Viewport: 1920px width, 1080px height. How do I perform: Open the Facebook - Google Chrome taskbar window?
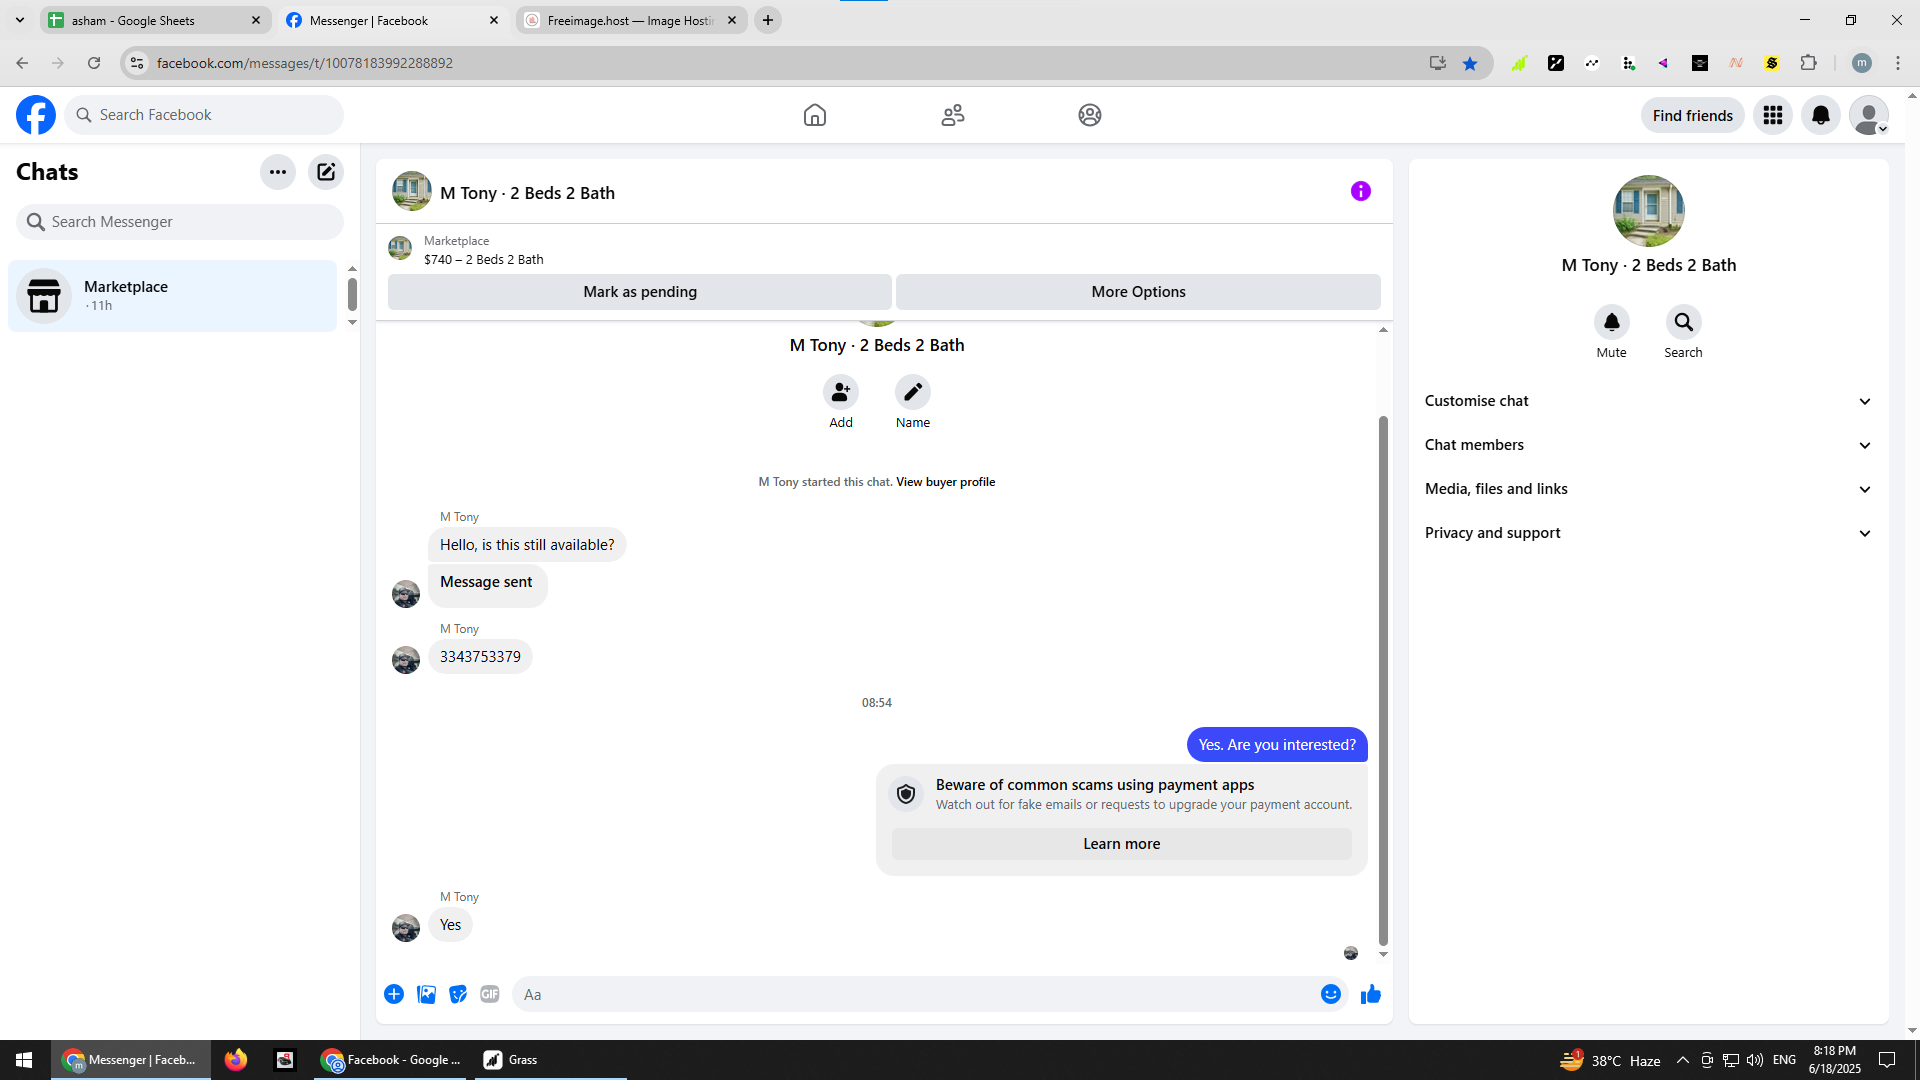pyautogui.click(x=391, y=1060)
